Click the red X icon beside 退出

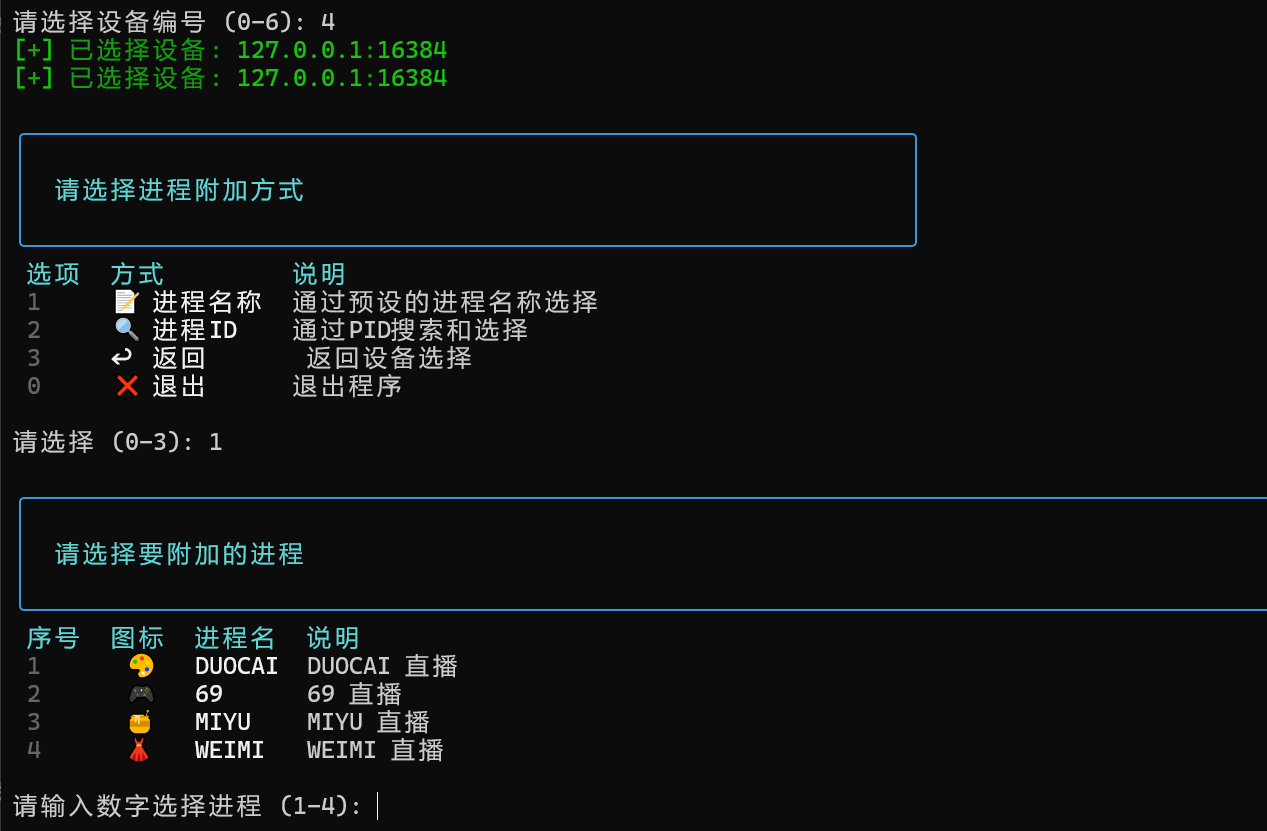coord(126,386)
